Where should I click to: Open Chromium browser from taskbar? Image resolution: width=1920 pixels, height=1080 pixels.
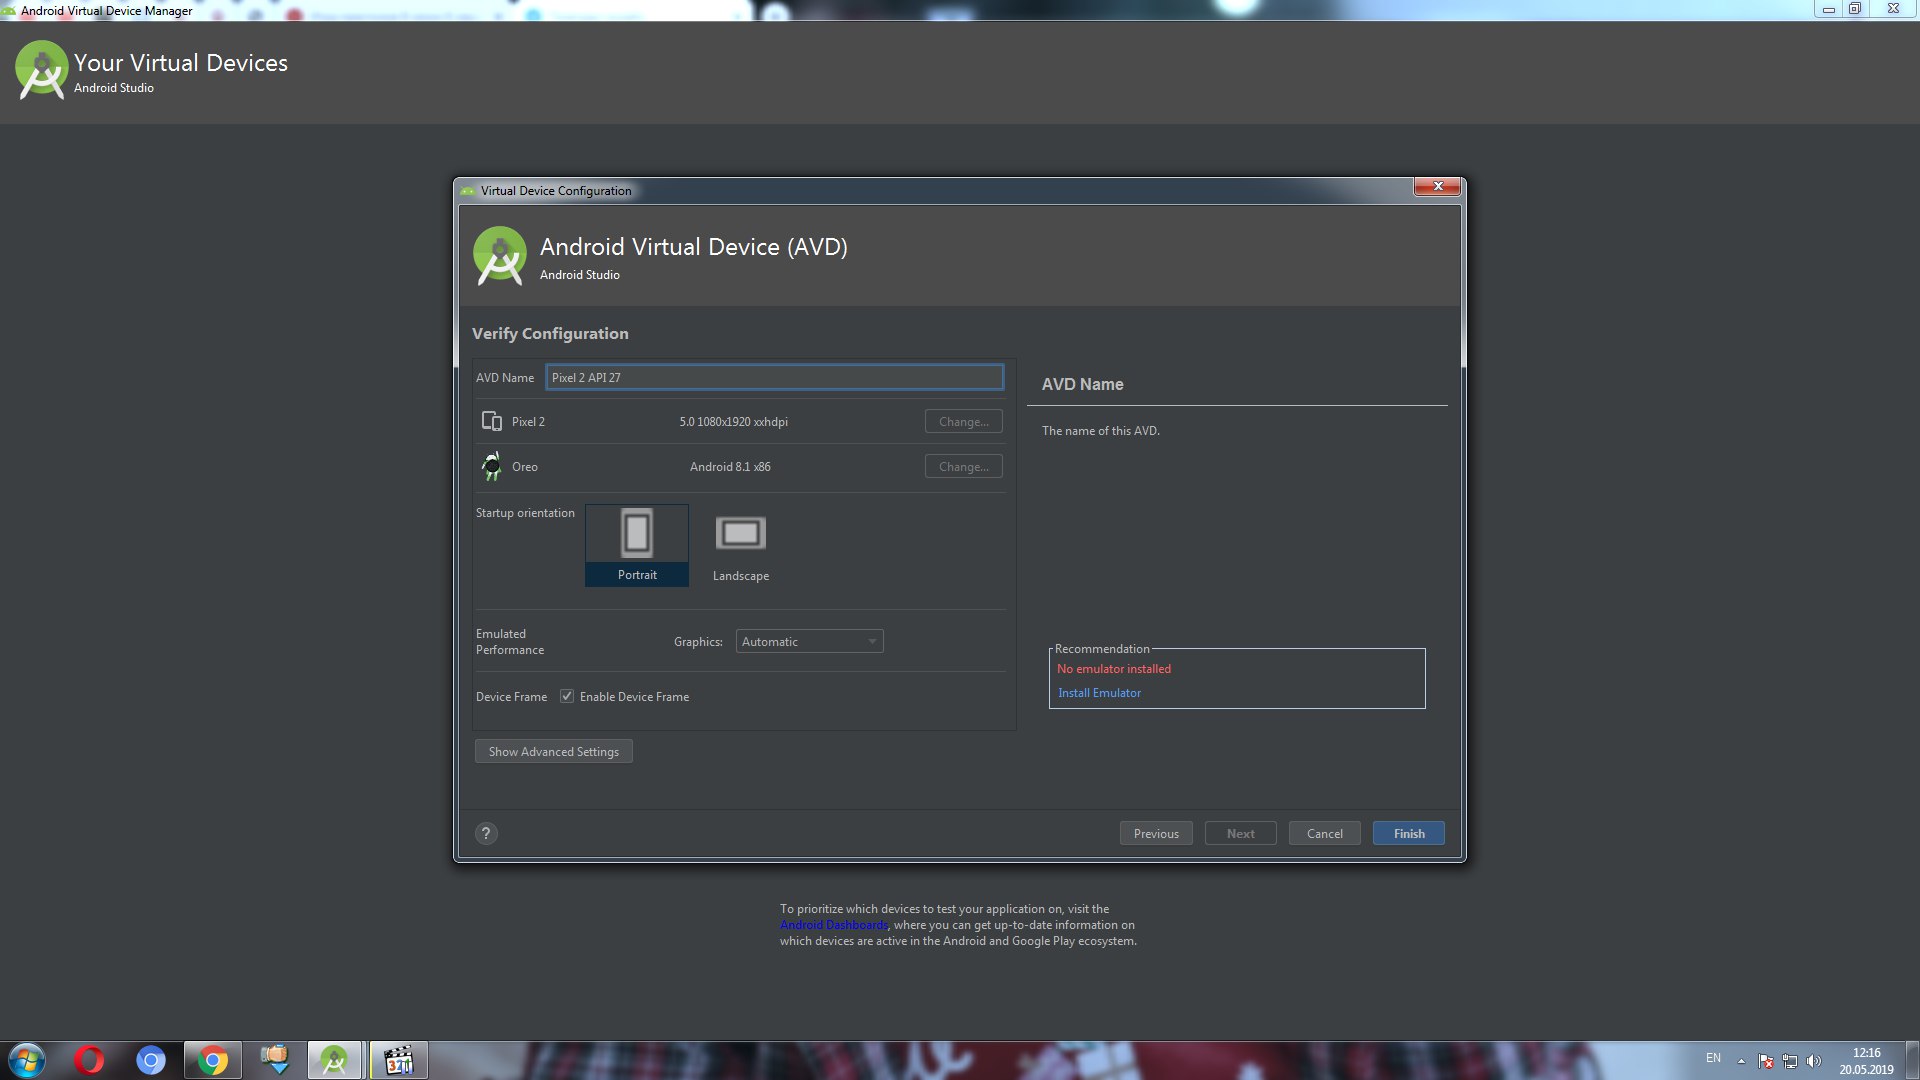[151, 1060]
